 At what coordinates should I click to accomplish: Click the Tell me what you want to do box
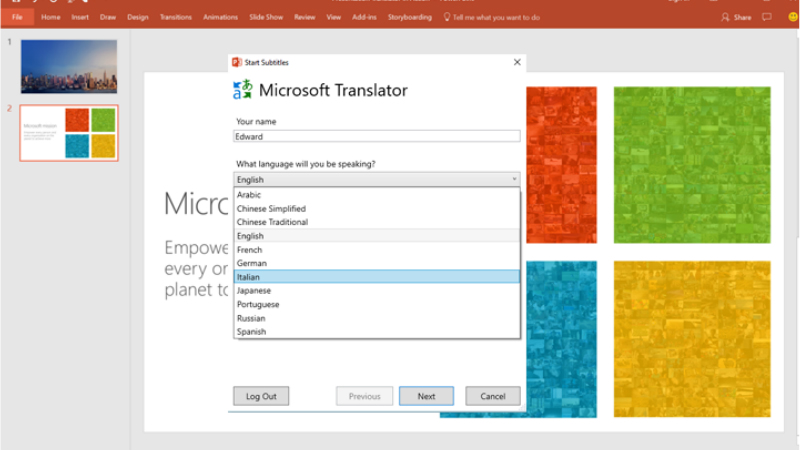(x=491, y=17)
